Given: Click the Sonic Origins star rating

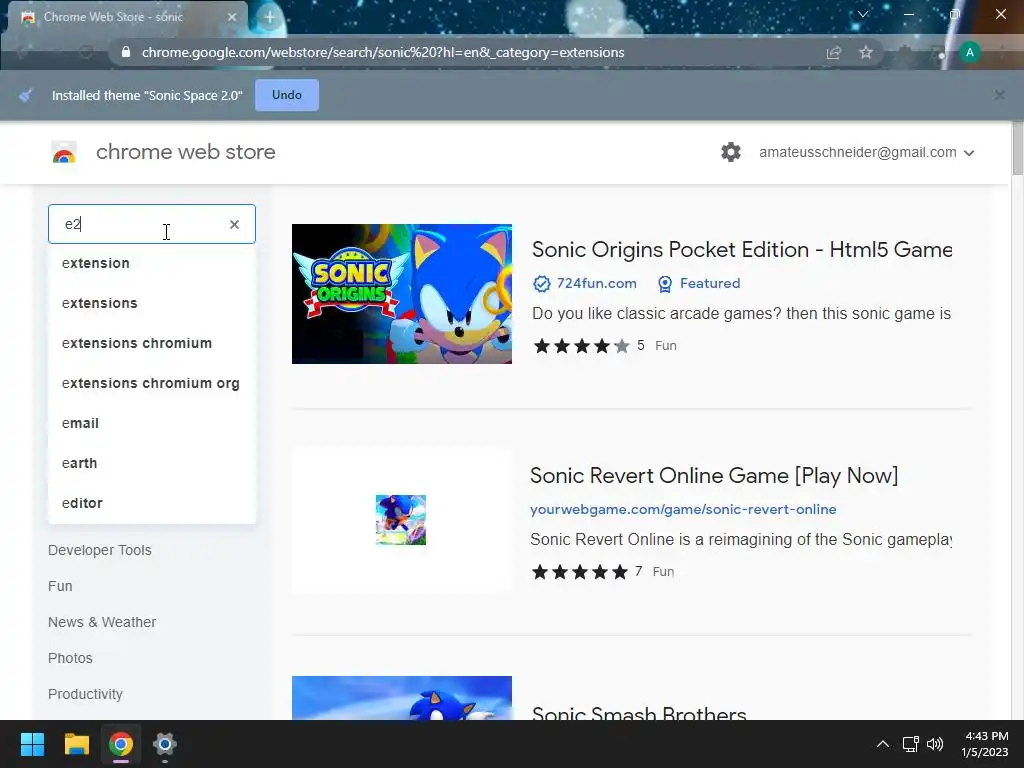Looking at the screenshot, I should click(x=581, y=345).
